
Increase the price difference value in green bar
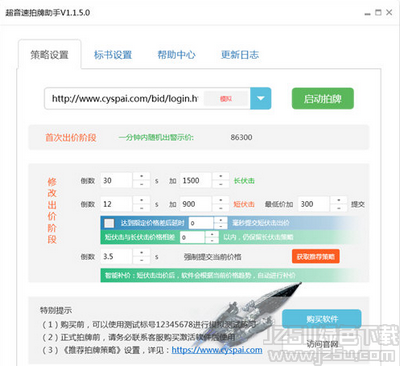tap(212, 234)
